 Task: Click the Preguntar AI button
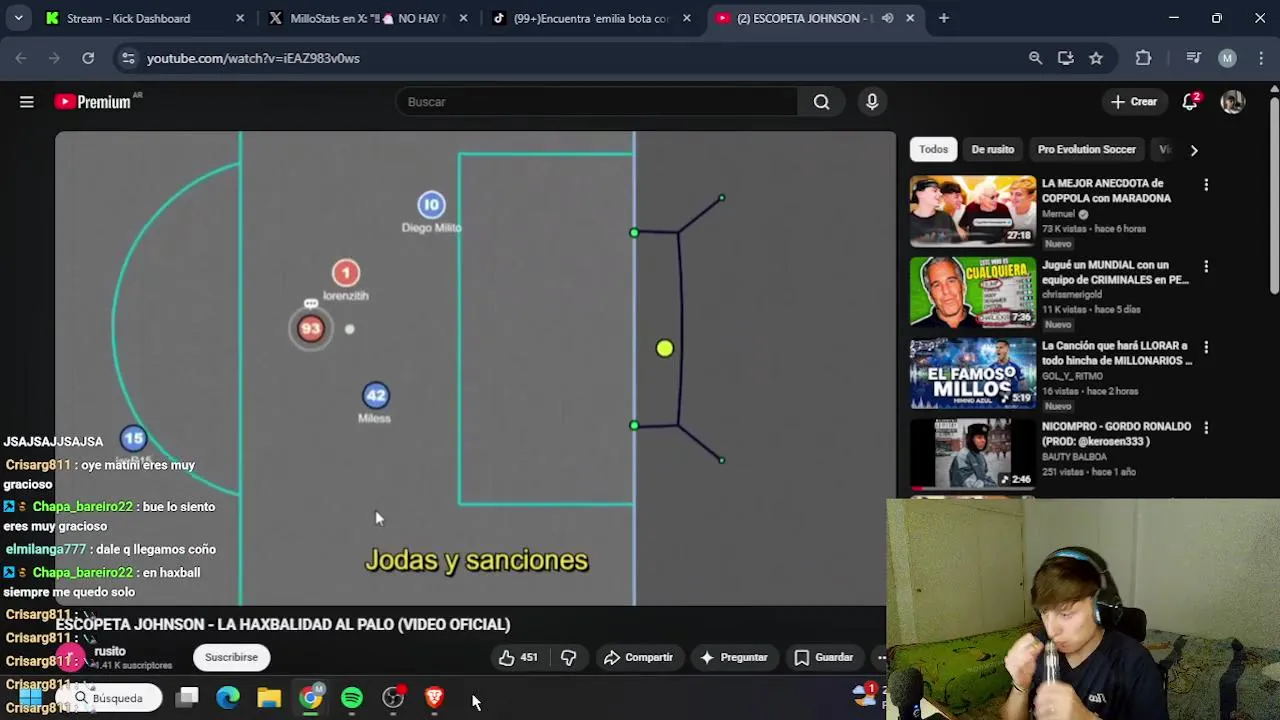(x=734, y=657)
